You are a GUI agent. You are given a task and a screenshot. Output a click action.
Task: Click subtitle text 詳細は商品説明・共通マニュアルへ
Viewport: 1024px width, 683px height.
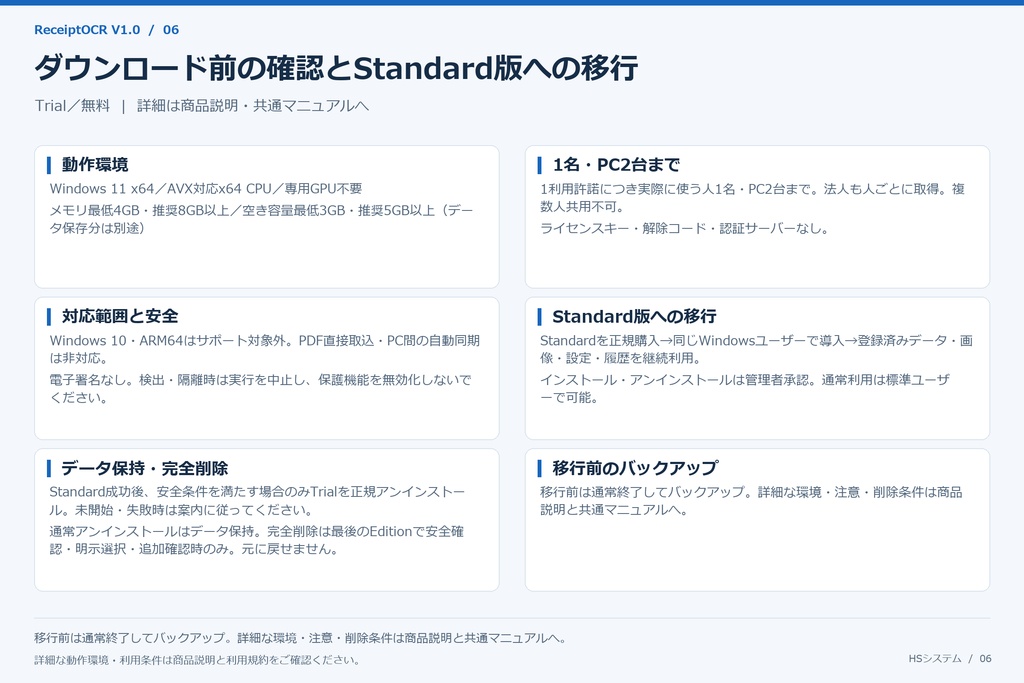253,106
